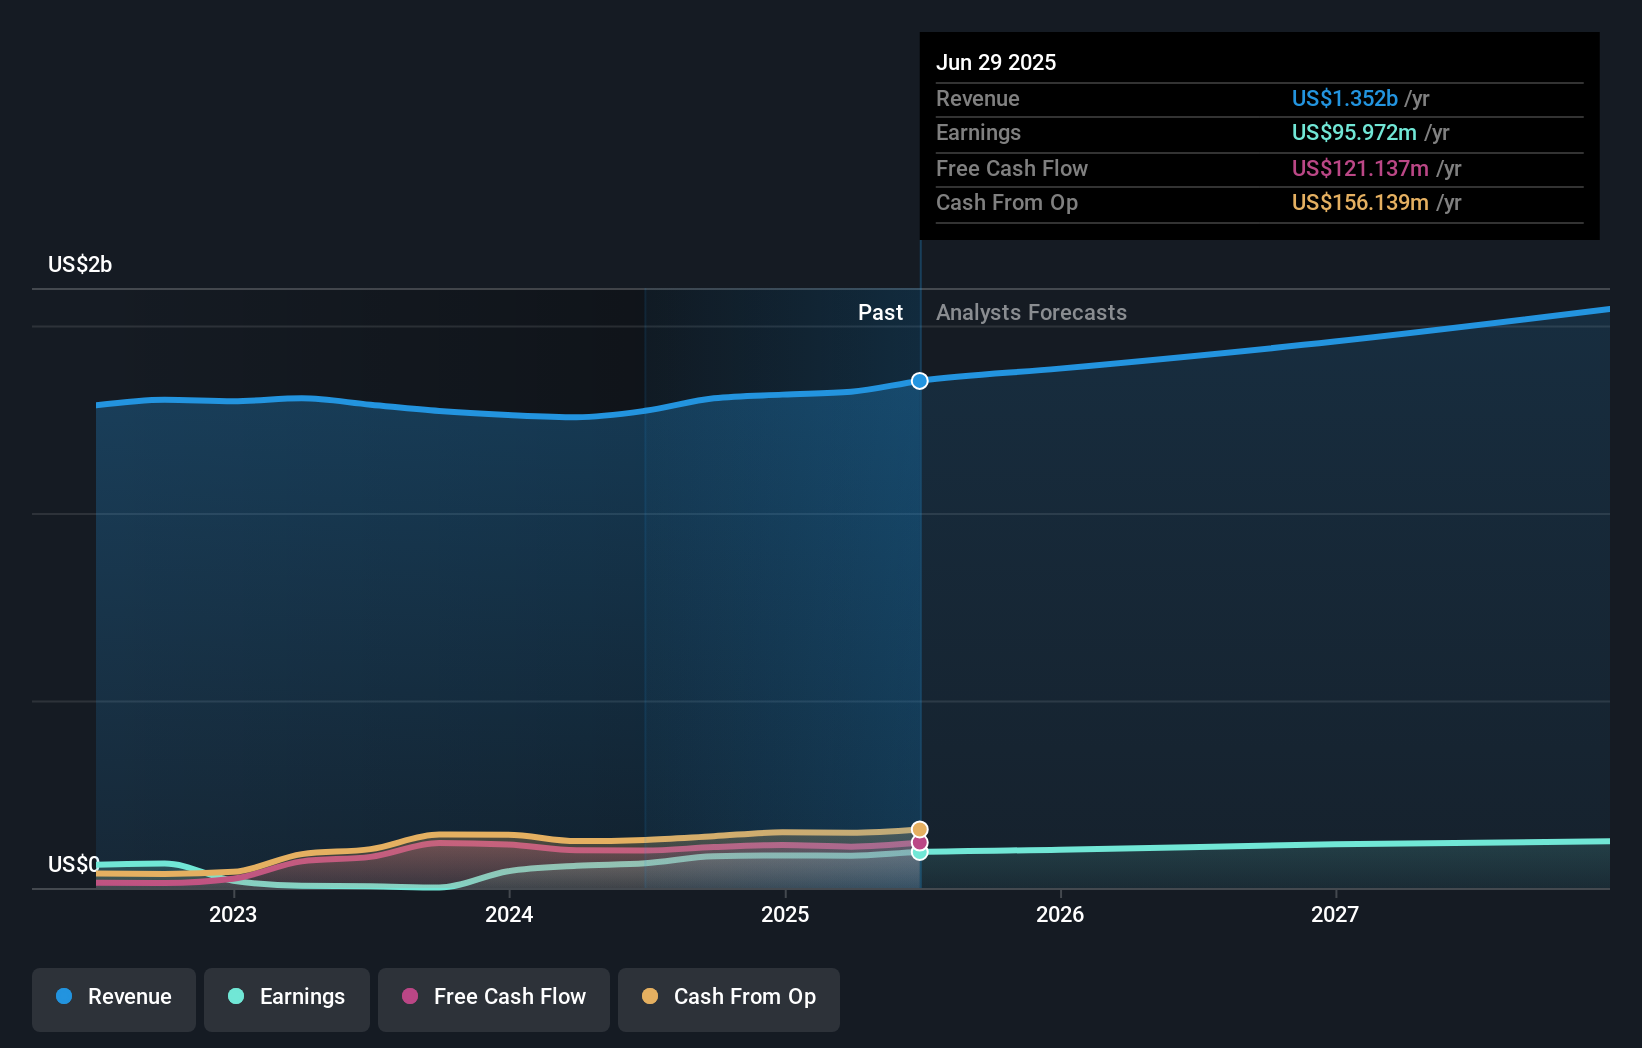Click the 2027 x-axis label

[x=1335, y=914]
